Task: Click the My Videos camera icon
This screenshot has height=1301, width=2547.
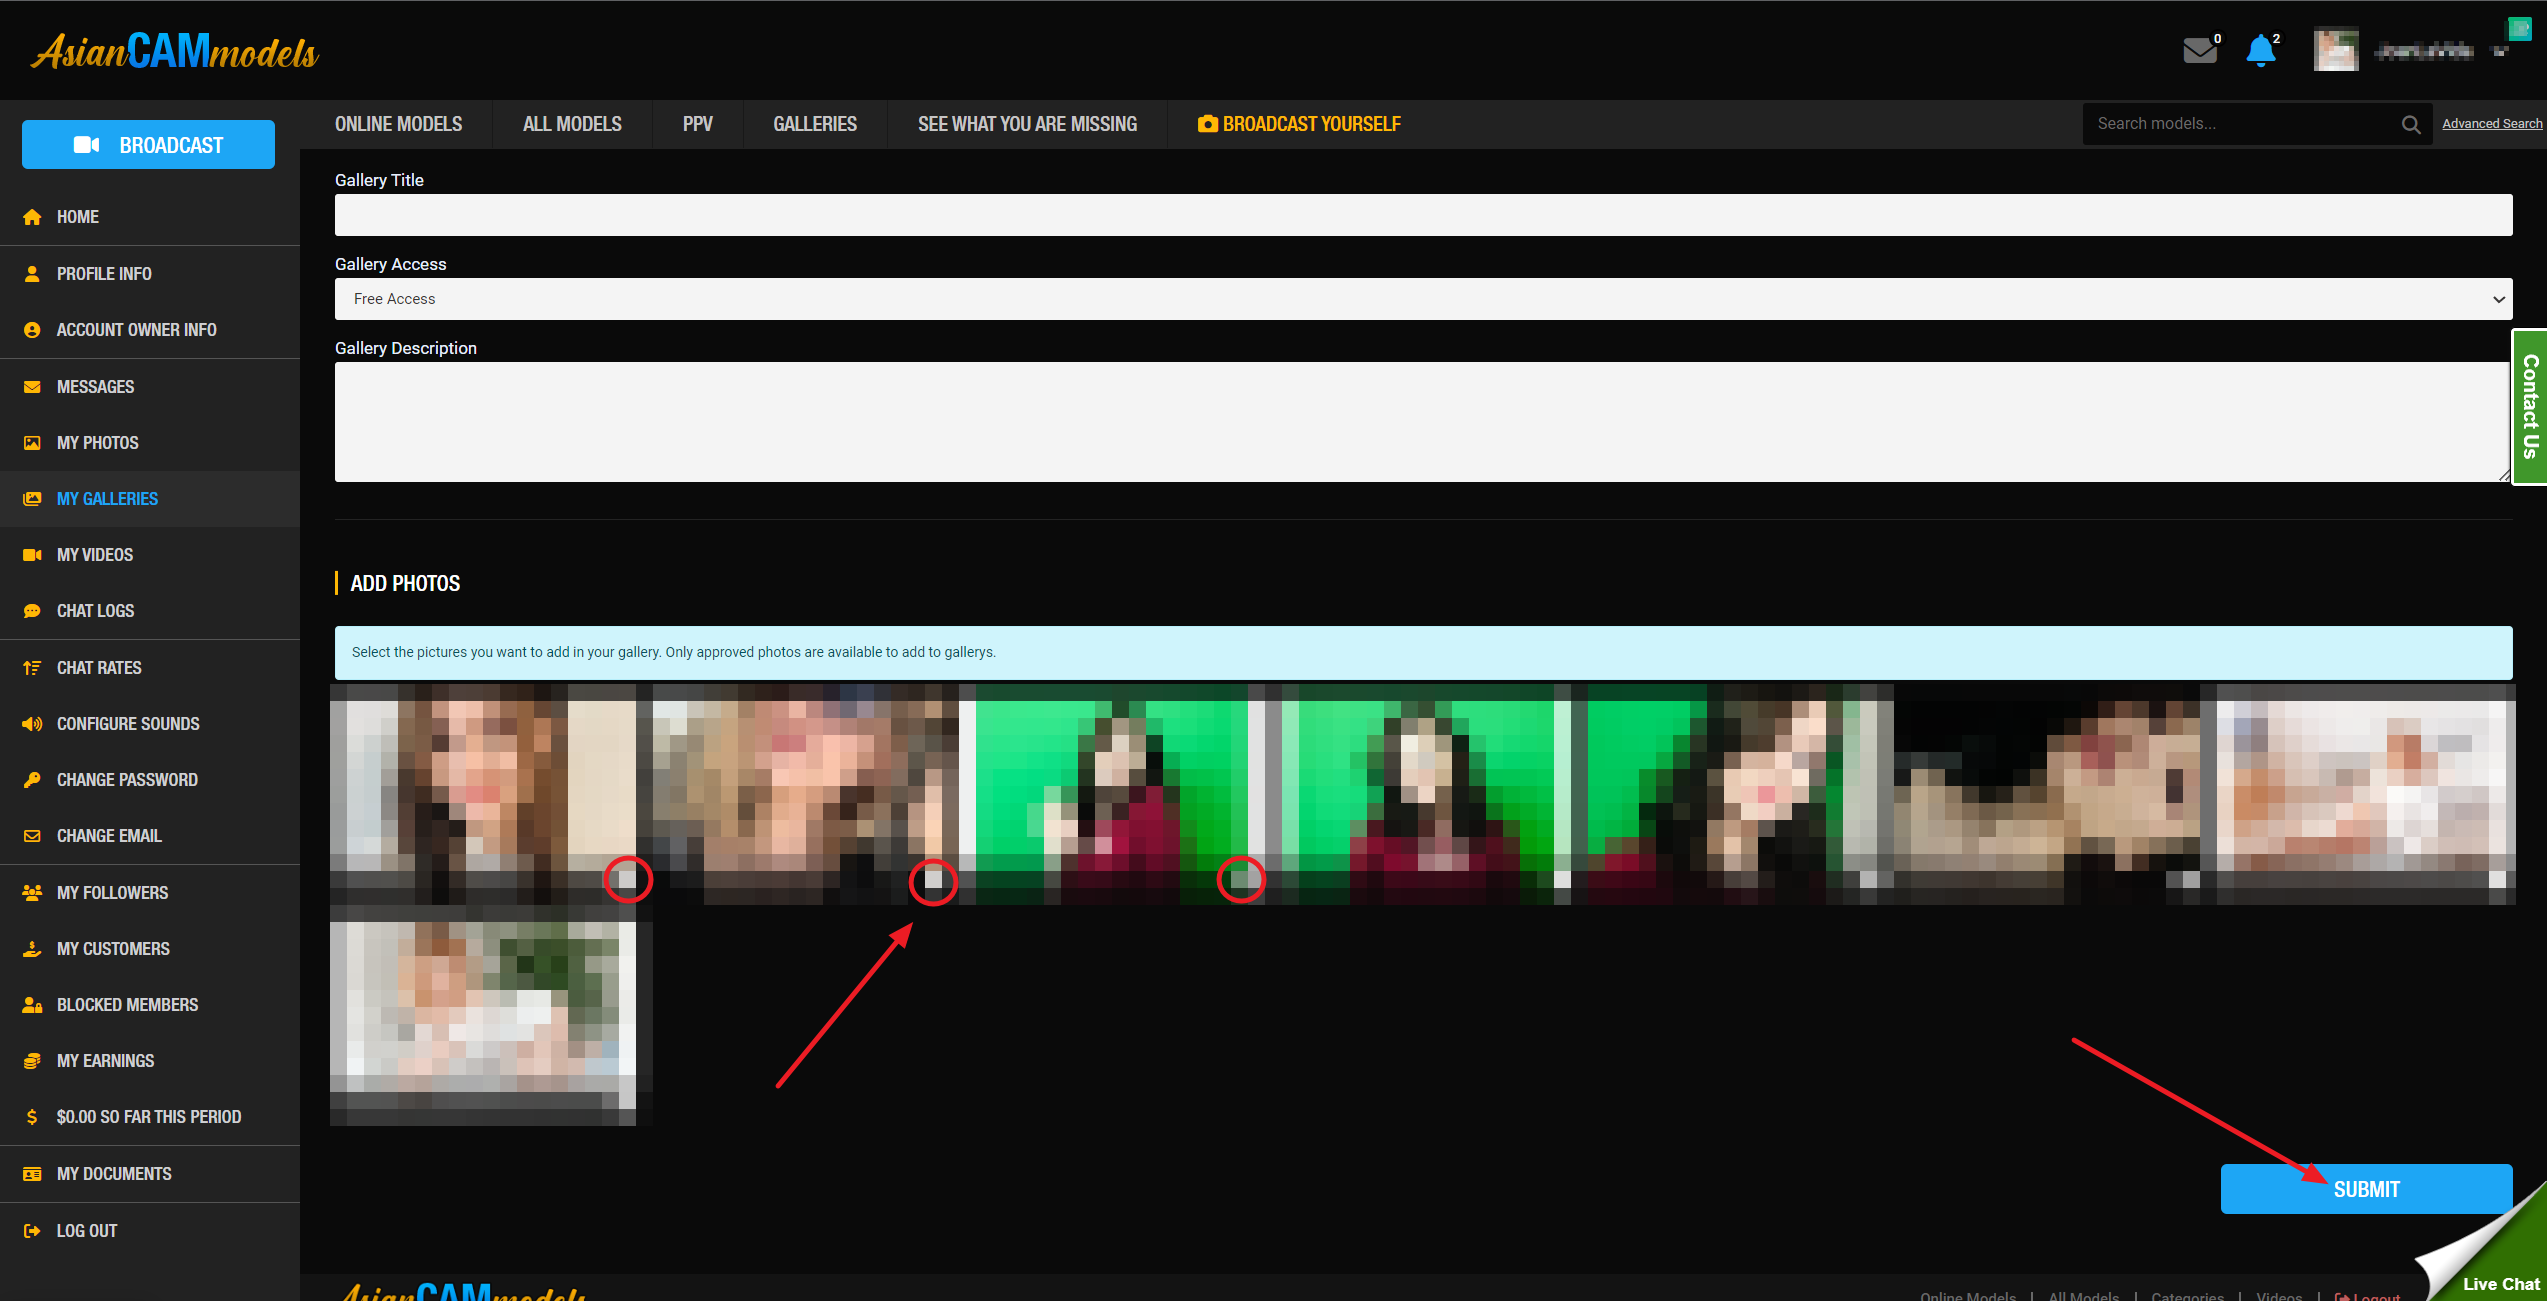Action: tap(32, 555)
